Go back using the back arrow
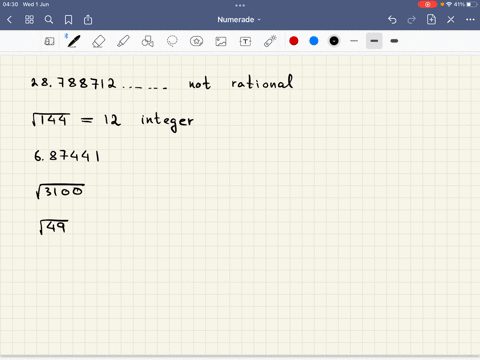 [9, 20]
